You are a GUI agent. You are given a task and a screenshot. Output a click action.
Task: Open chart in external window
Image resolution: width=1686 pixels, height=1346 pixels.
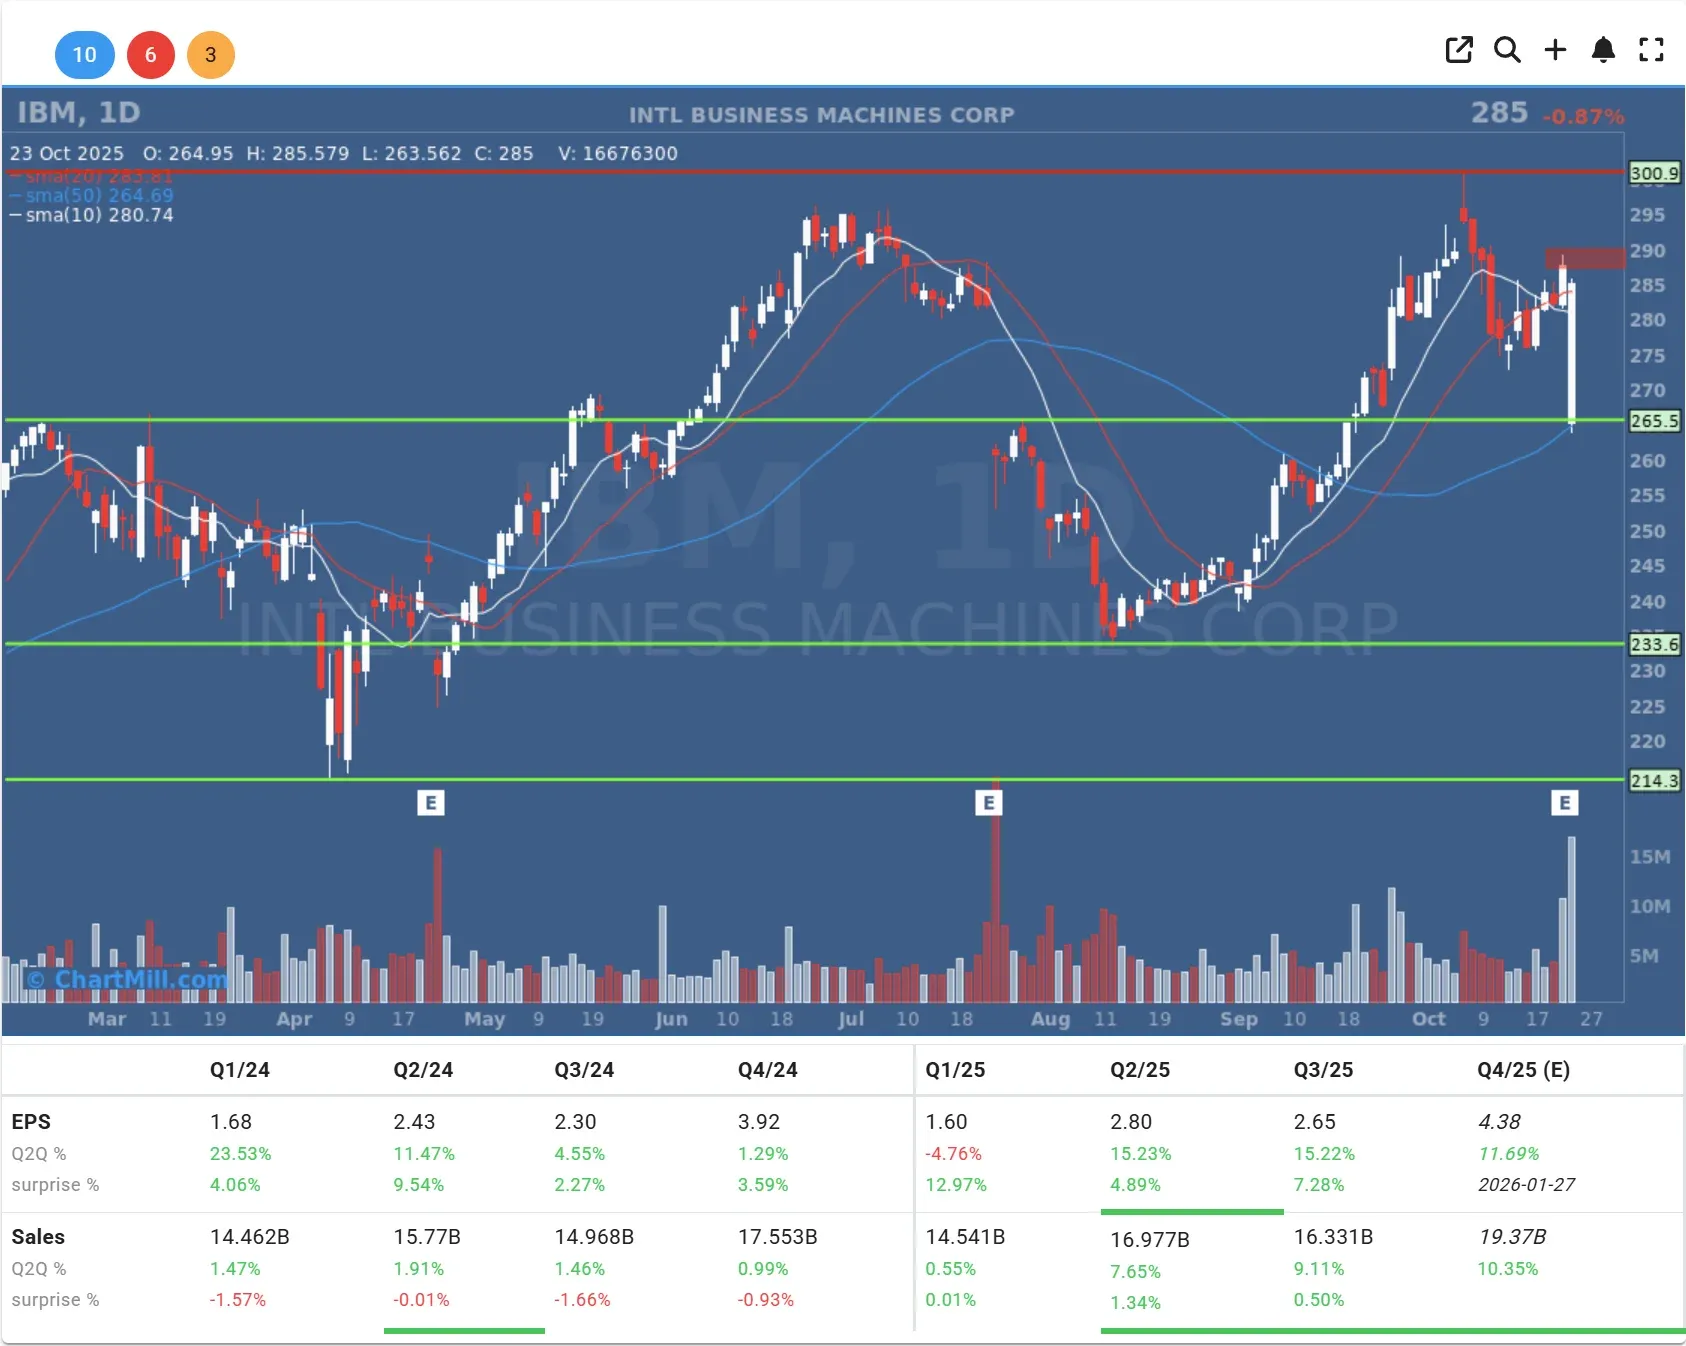(x=1459, y=50)
